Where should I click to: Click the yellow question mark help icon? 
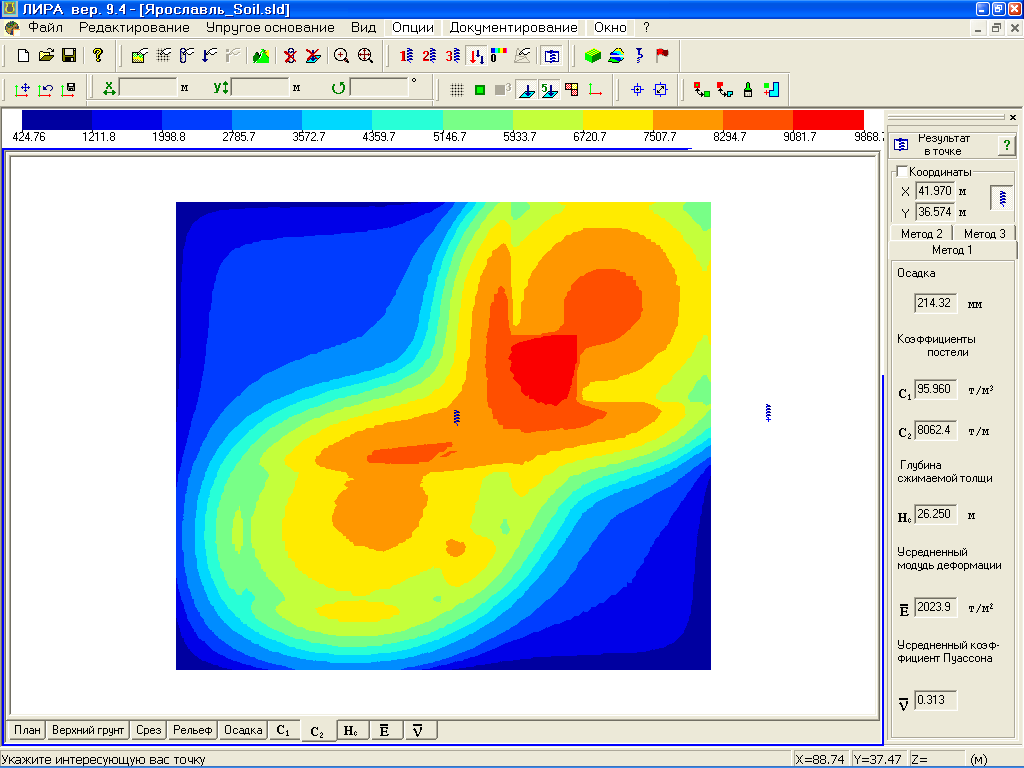pyautogui.click(x=97, y=55)
